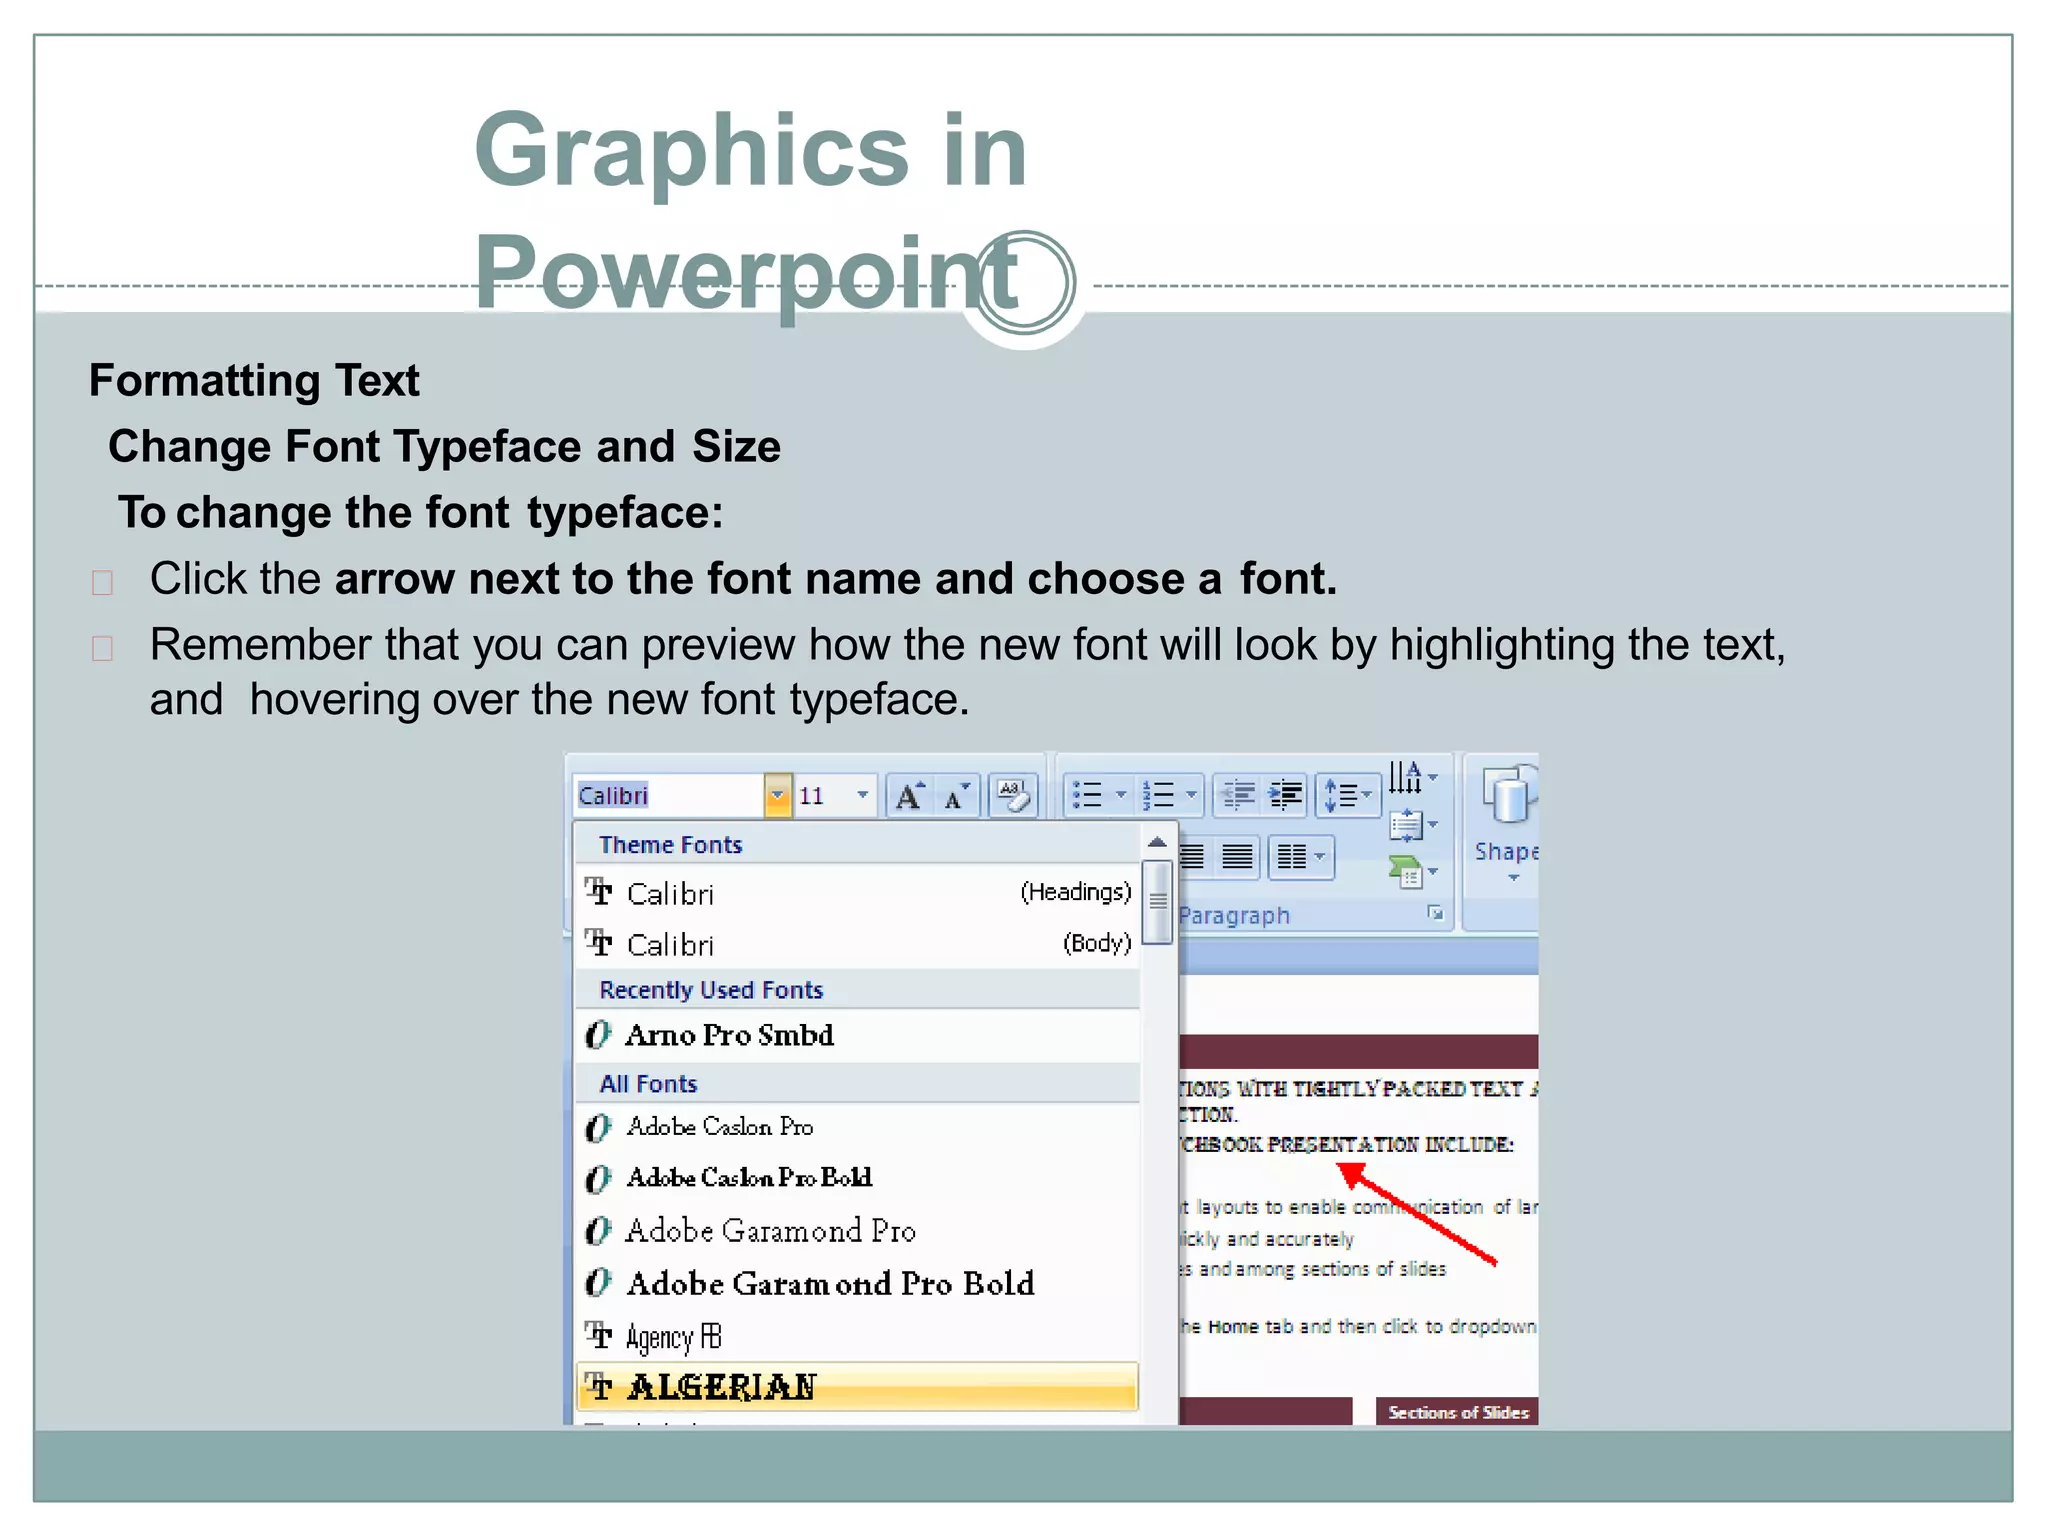Choose the Adobe Caslon Pro Bold font
The width and height of the screenshot is (2048, 1536).
tap(858, 1178)
